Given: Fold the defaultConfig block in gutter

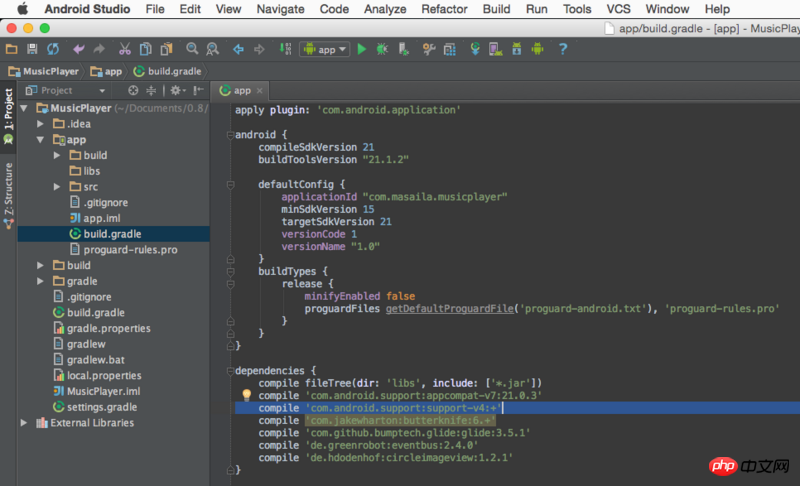Looking at the screenshot, I should [230, 185].
